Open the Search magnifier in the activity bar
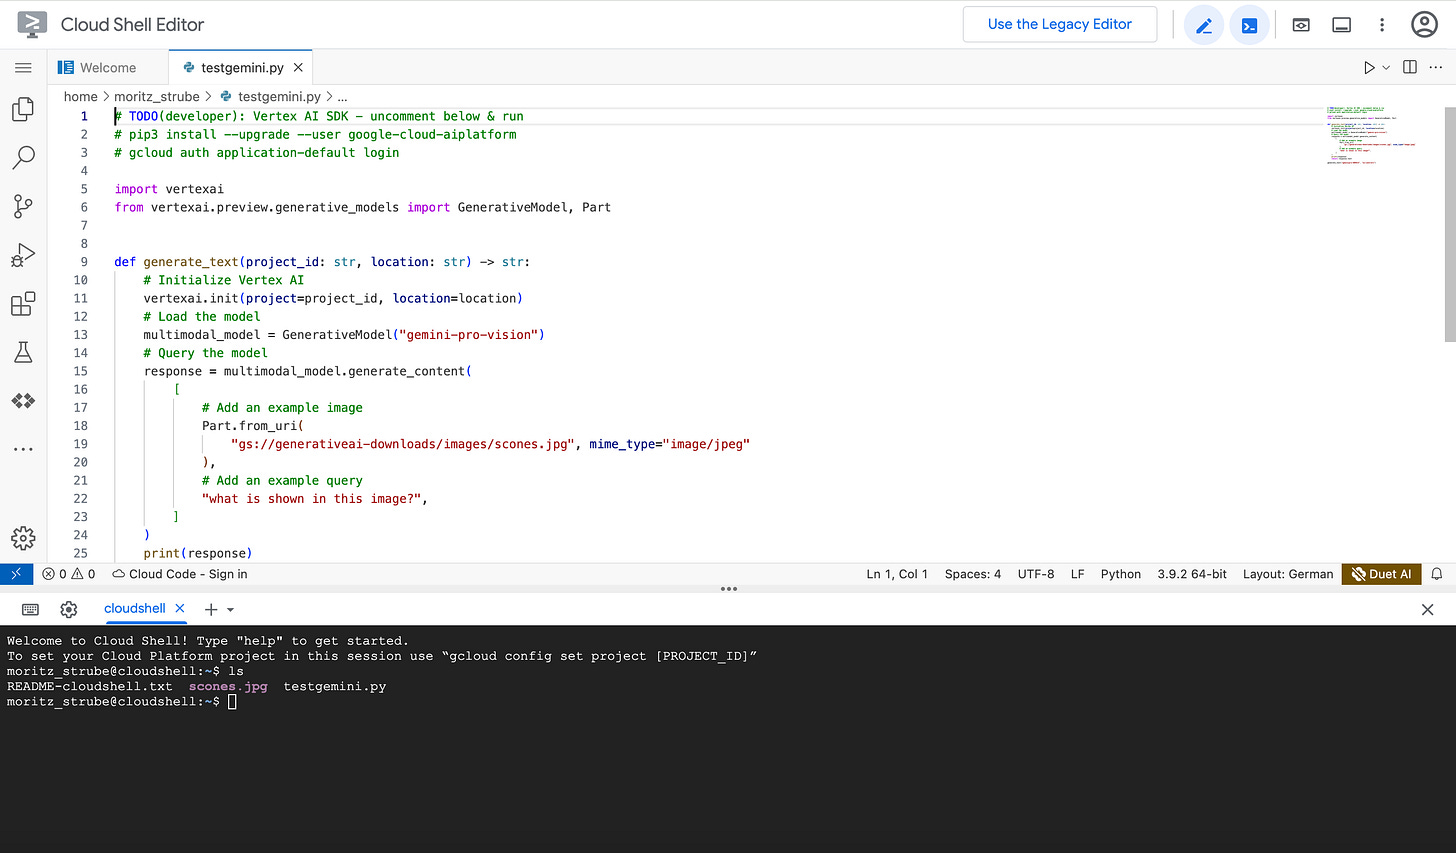Image resolution: width=1456 pixels, height=853 pixels. tap(23, 158)
